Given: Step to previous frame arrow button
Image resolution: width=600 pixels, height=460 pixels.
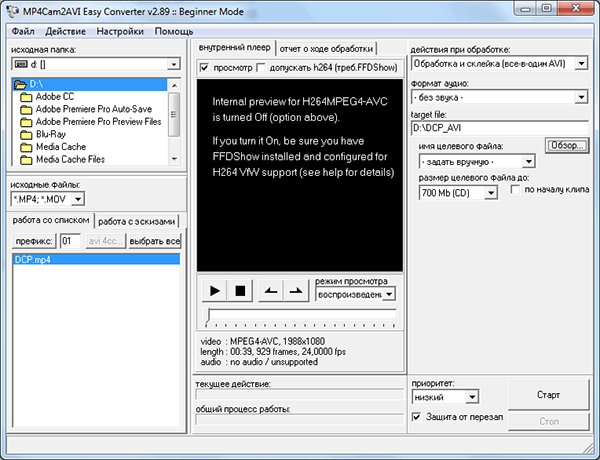Looking at the screenshot, I should coord(271,291).
